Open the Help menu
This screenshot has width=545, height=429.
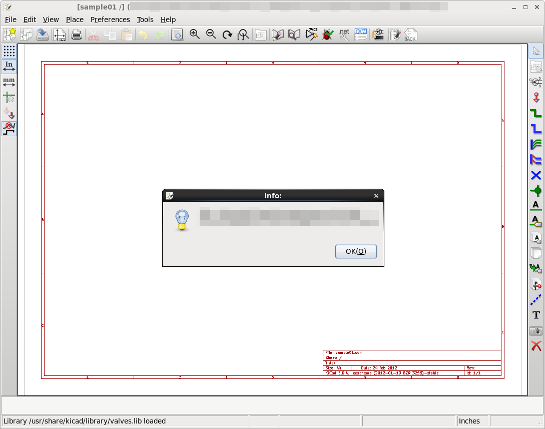click(168, 20)
